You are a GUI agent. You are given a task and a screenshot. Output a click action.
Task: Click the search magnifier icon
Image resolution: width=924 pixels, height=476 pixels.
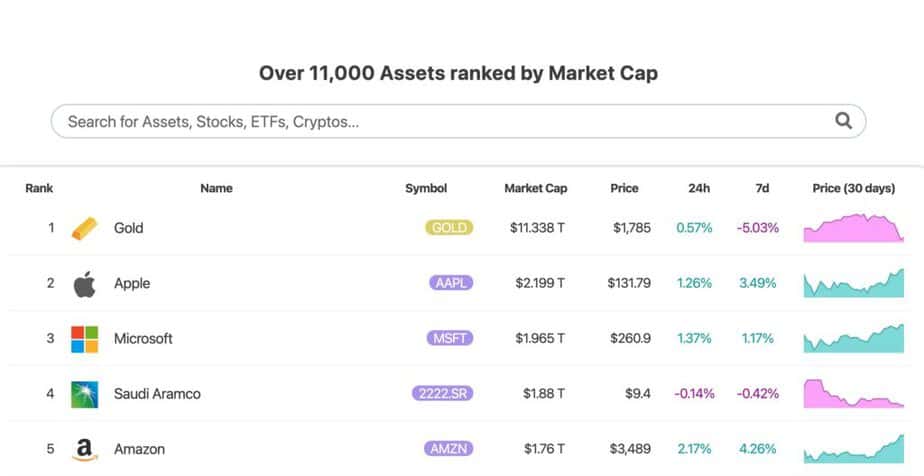(843, 121)
